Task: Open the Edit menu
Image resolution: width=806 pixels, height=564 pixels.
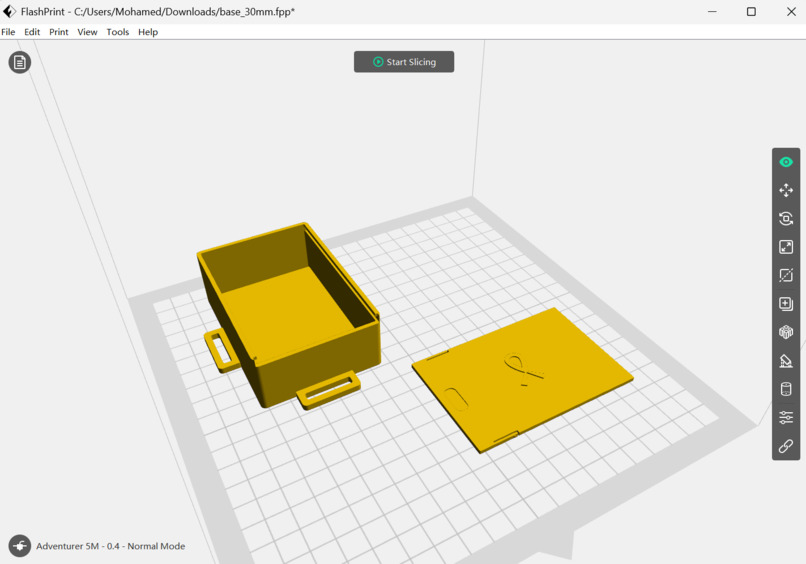Action: coord(32,32)
